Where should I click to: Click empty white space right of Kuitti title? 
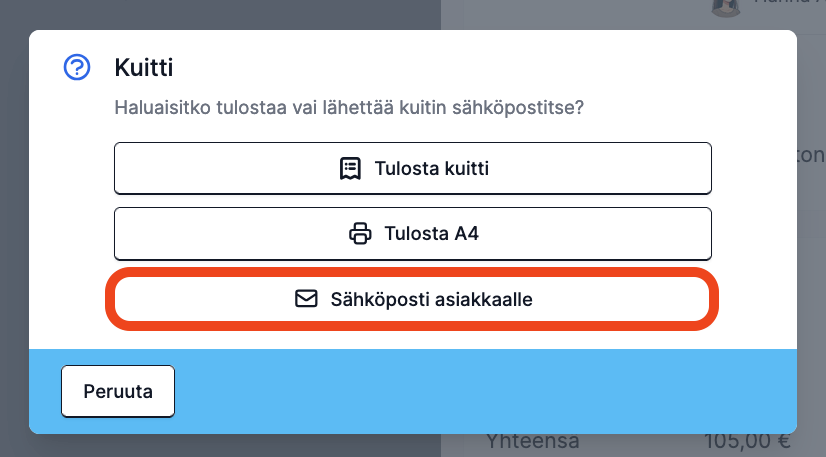coord(474,67)
